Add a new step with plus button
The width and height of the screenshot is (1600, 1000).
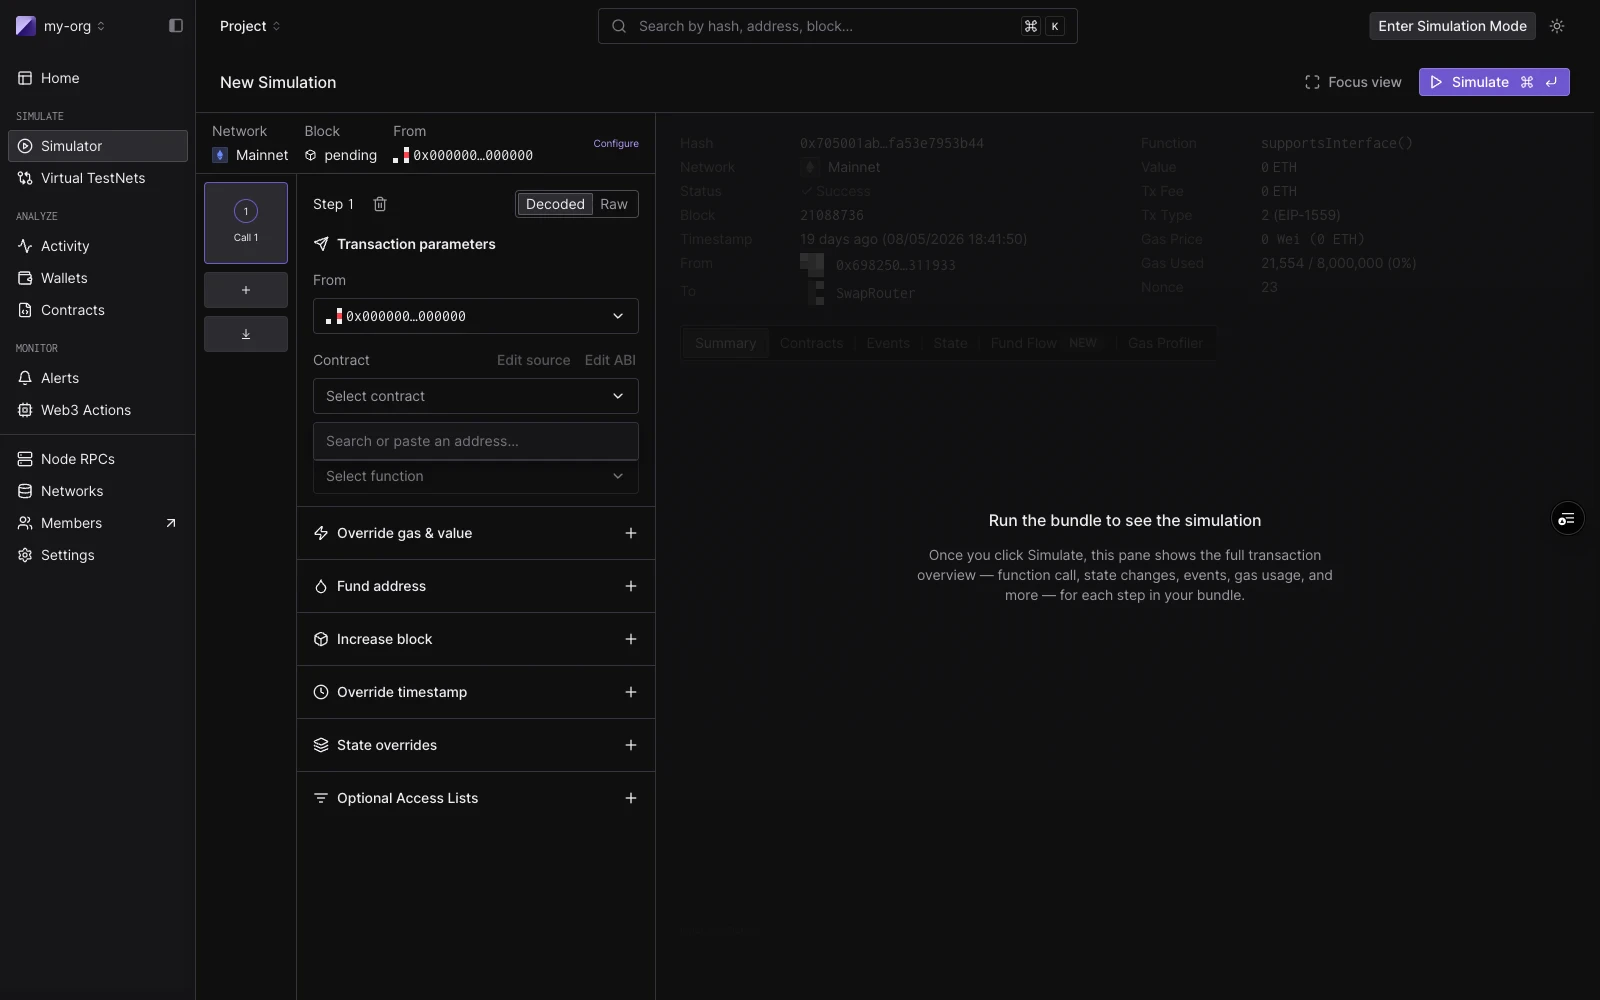coord(246,290)
